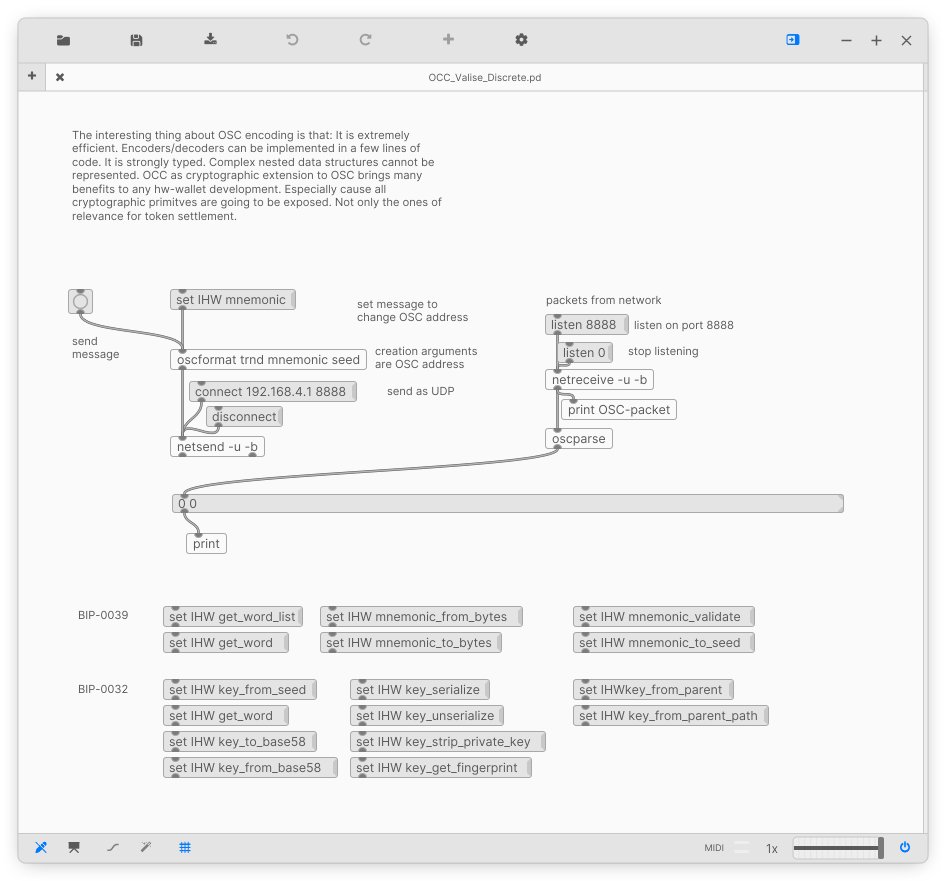Click 'set IHW get_word_list' message
This screenshot has width=946, height=881.
pyautogui.click(x=233, y=617)
